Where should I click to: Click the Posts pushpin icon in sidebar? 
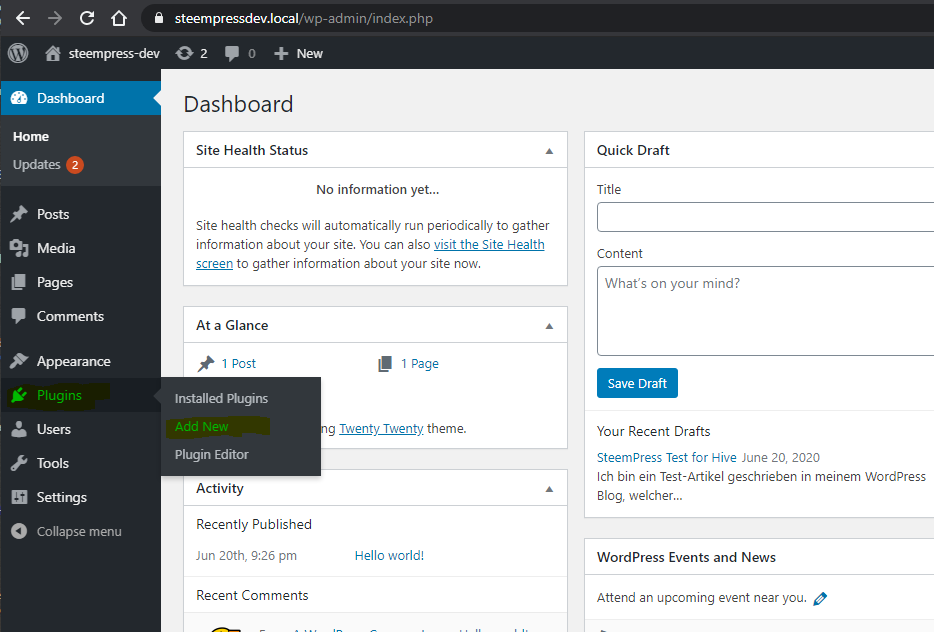(19, 214)
